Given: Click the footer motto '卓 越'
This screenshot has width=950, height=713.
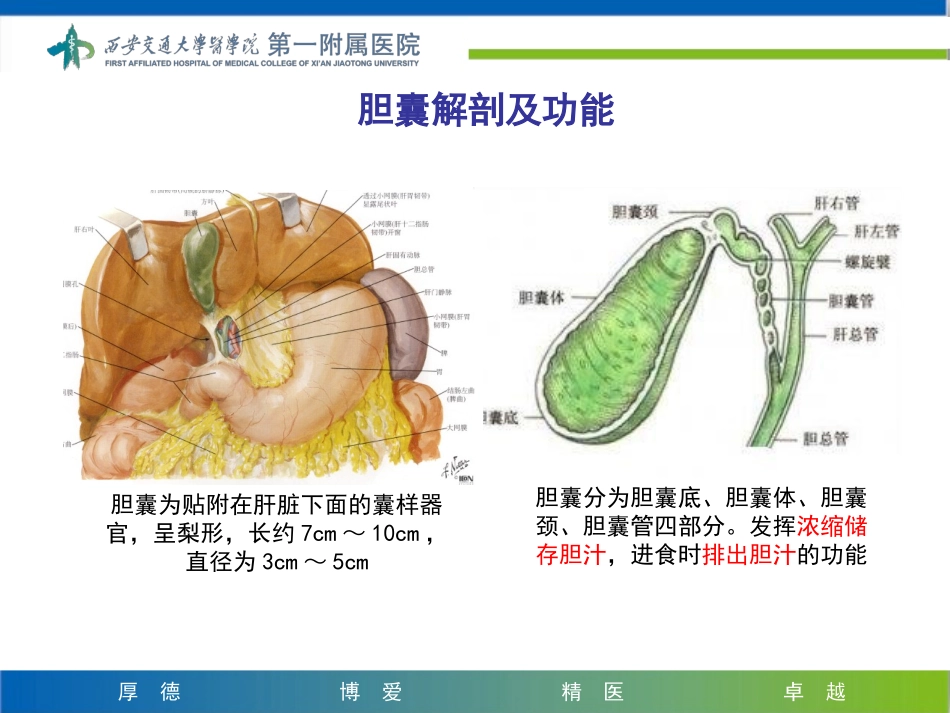Looking at the screenshot, I should coord(814,691).
